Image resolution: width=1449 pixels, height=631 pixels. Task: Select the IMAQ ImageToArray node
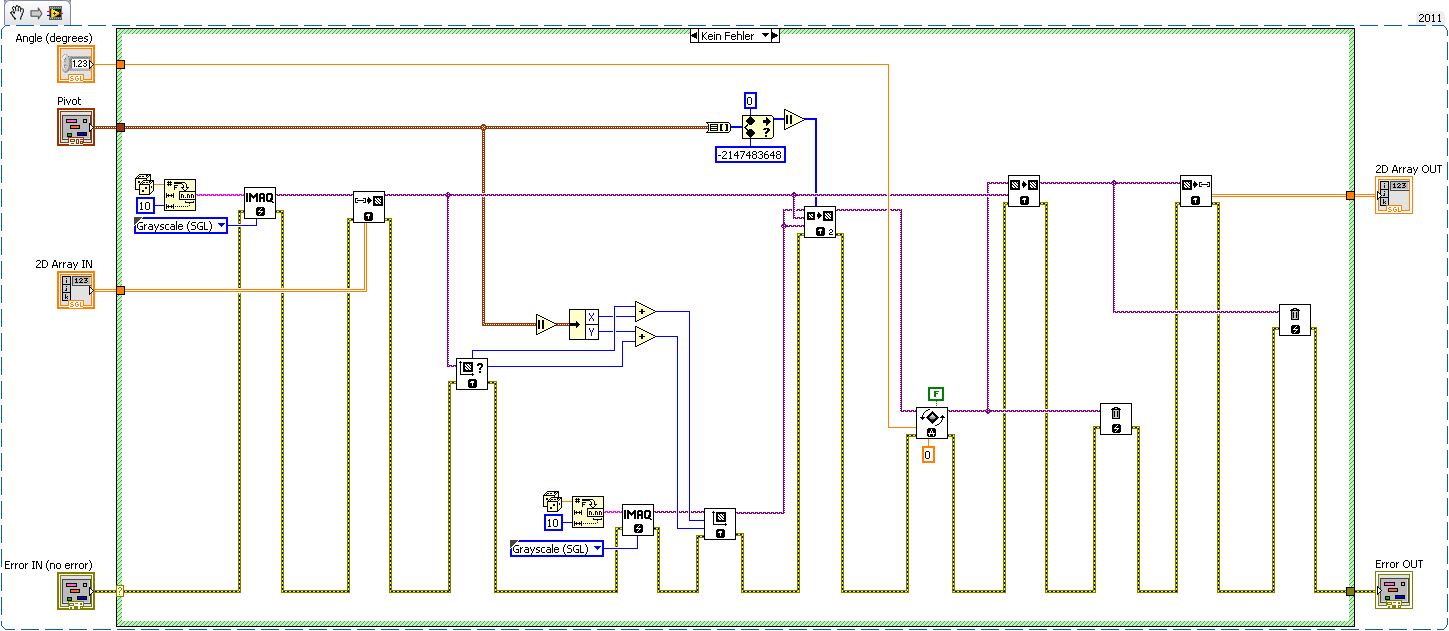click(1196, 191)
